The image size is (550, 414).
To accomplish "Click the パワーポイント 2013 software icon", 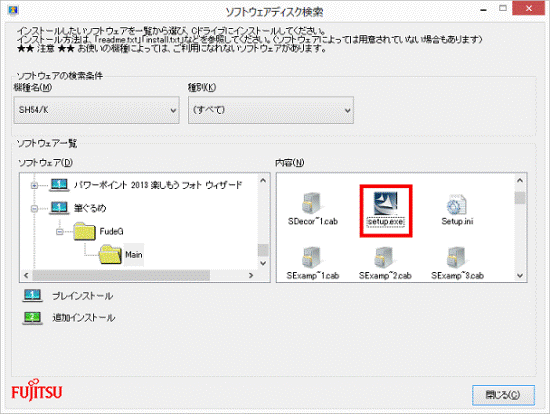I will (59, 185).
